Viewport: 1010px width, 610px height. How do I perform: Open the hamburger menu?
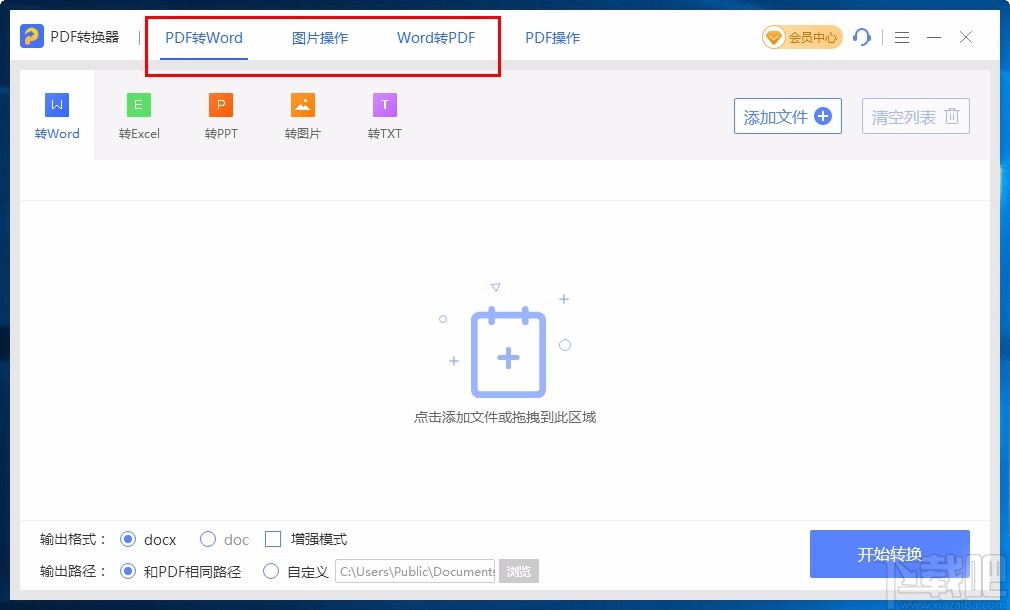click(901, 37)
